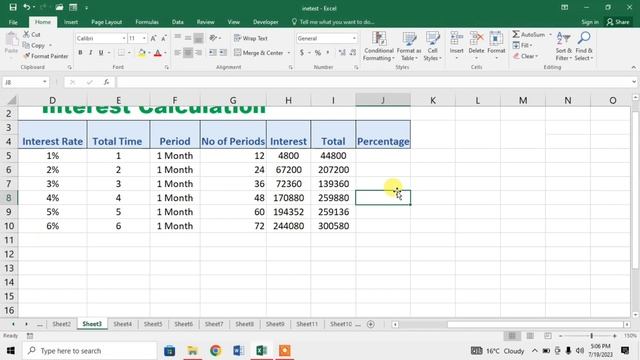The image size is (640, 360).
Task: Switch to Normal view in status bar
Action: pos(512,336)
